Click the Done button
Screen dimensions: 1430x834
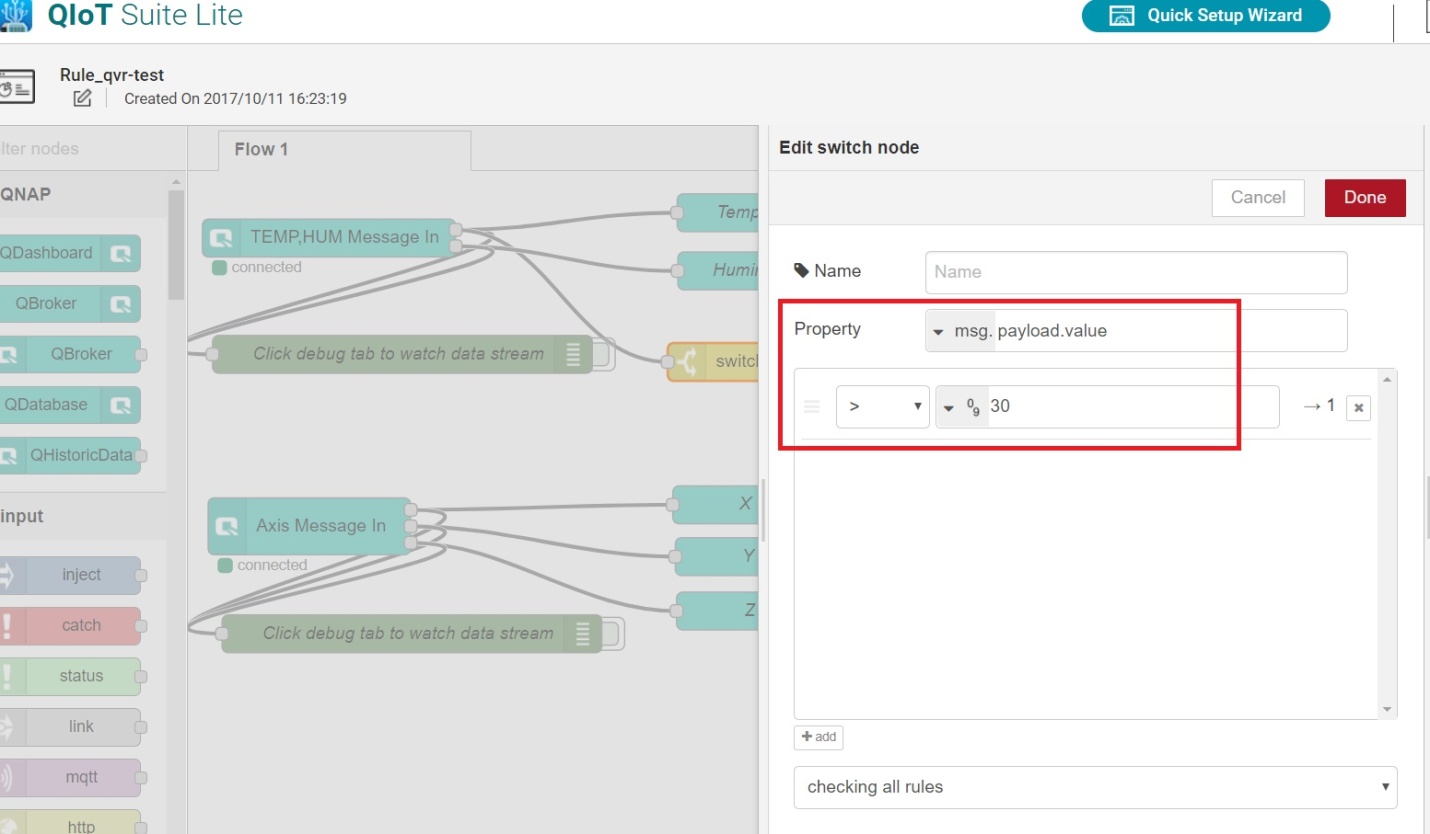coord(1365,197)
